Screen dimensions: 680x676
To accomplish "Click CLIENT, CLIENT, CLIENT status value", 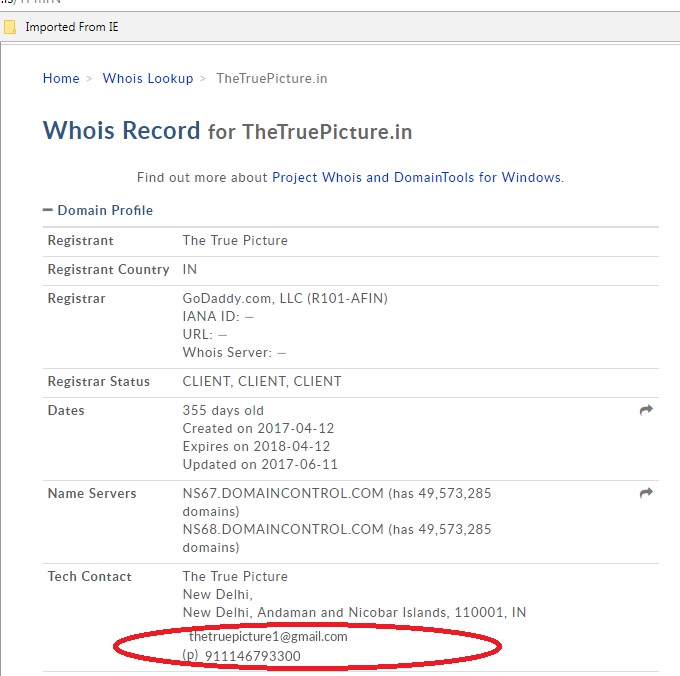I will (262, 381).
